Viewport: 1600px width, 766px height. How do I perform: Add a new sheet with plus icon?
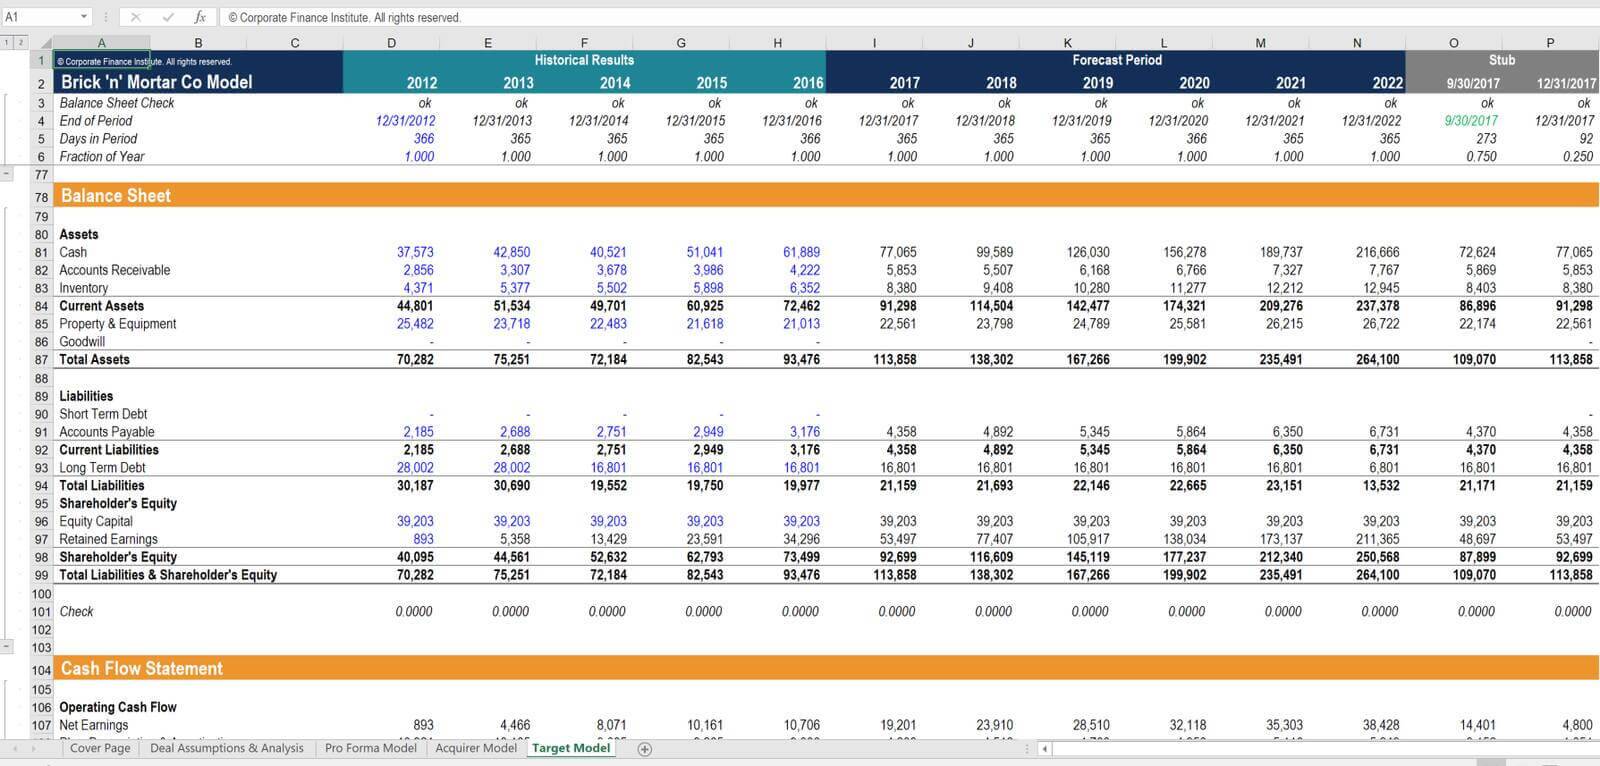(645, 749)
